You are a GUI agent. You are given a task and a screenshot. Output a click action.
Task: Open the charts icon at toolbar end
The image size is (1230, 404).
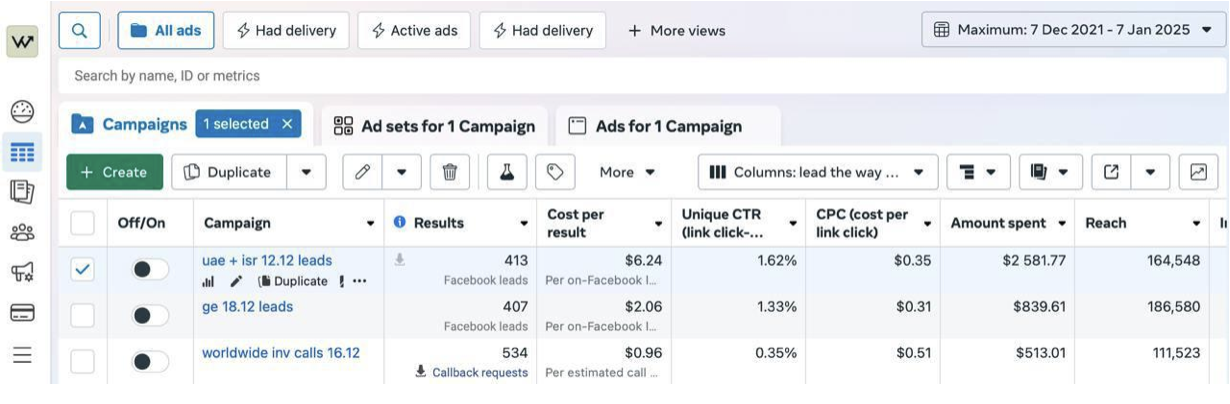tap(1198, 172)
